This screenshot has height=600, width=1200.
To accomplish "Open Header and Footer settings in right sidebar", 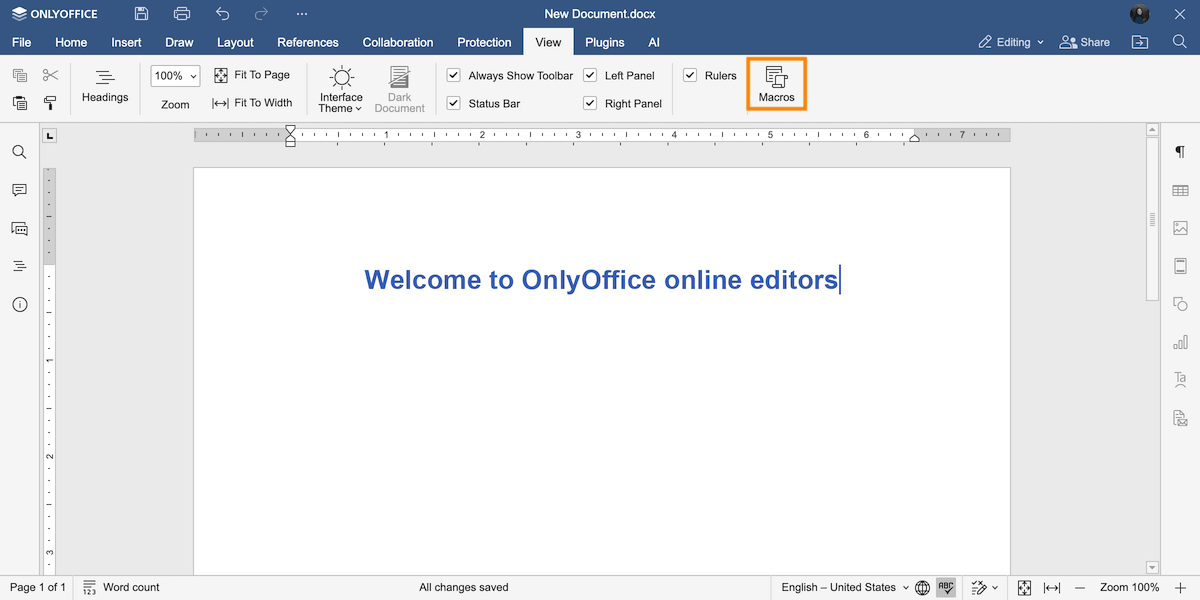I will tap(1180, 266).
